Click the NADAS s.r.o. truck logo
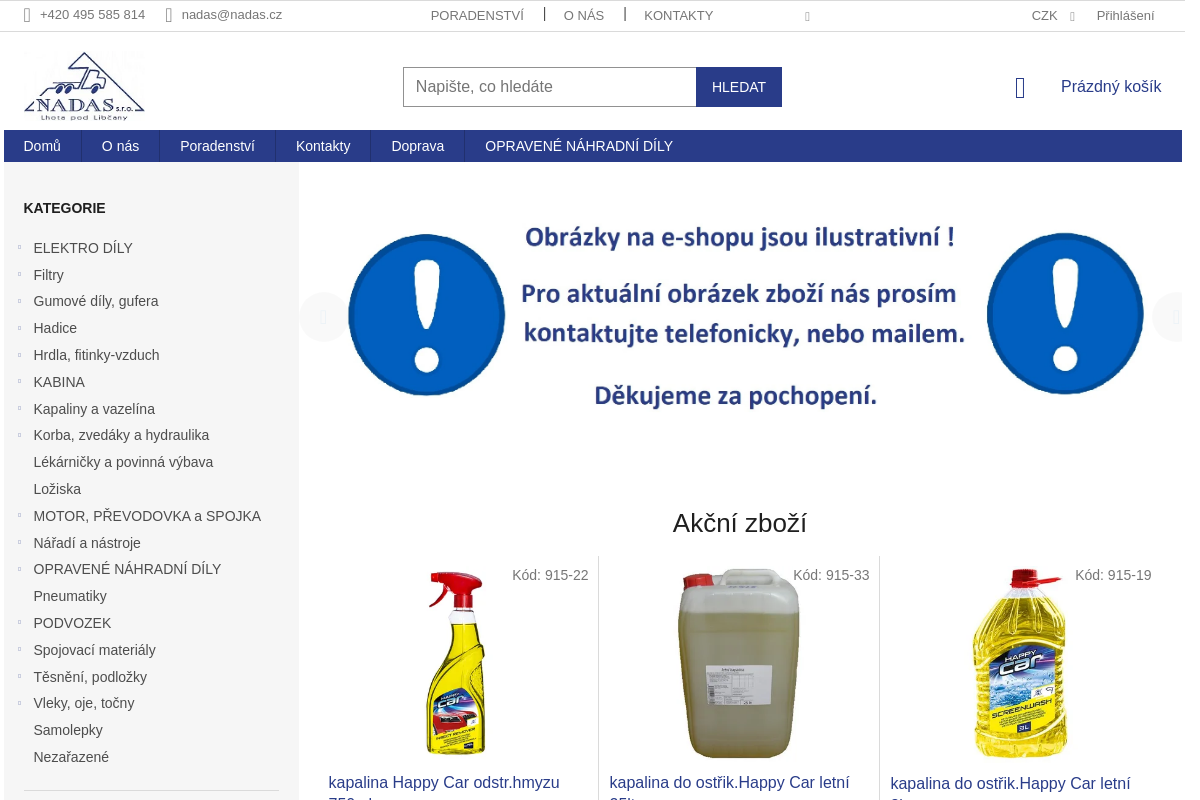1200x800 pixels. point(84,86)
